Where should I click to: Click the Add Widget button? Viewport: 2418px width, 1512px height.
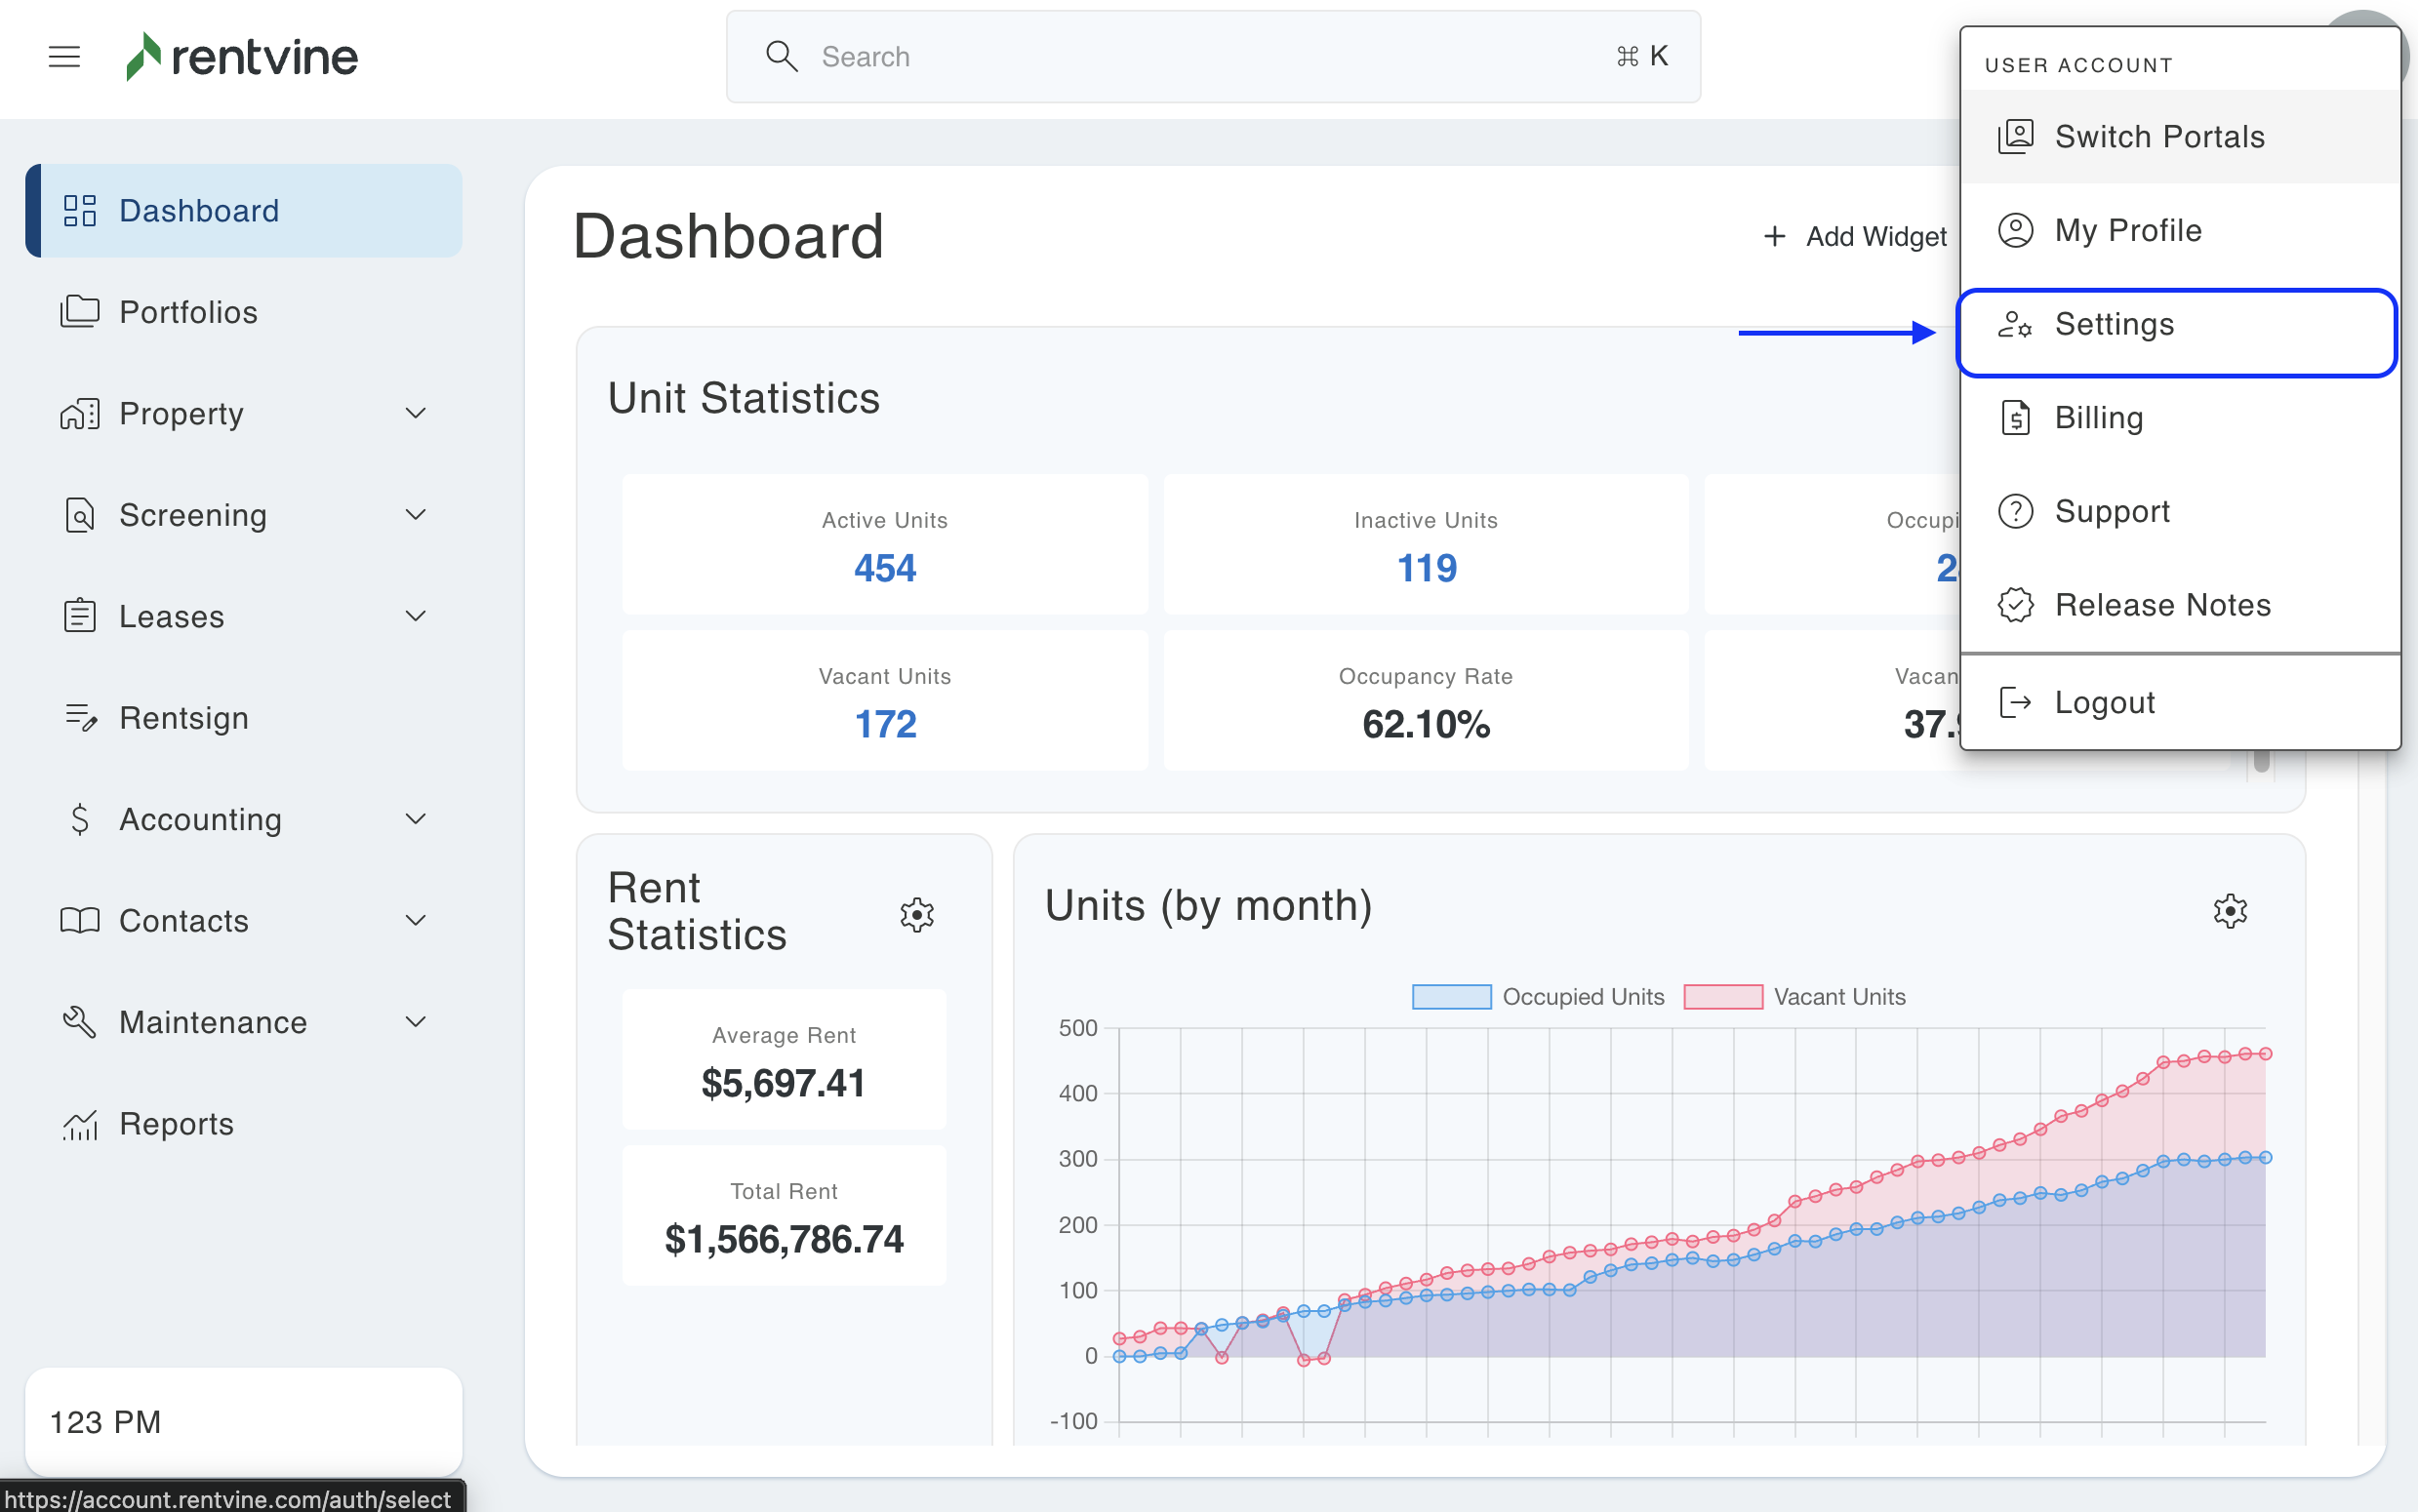1856,237
